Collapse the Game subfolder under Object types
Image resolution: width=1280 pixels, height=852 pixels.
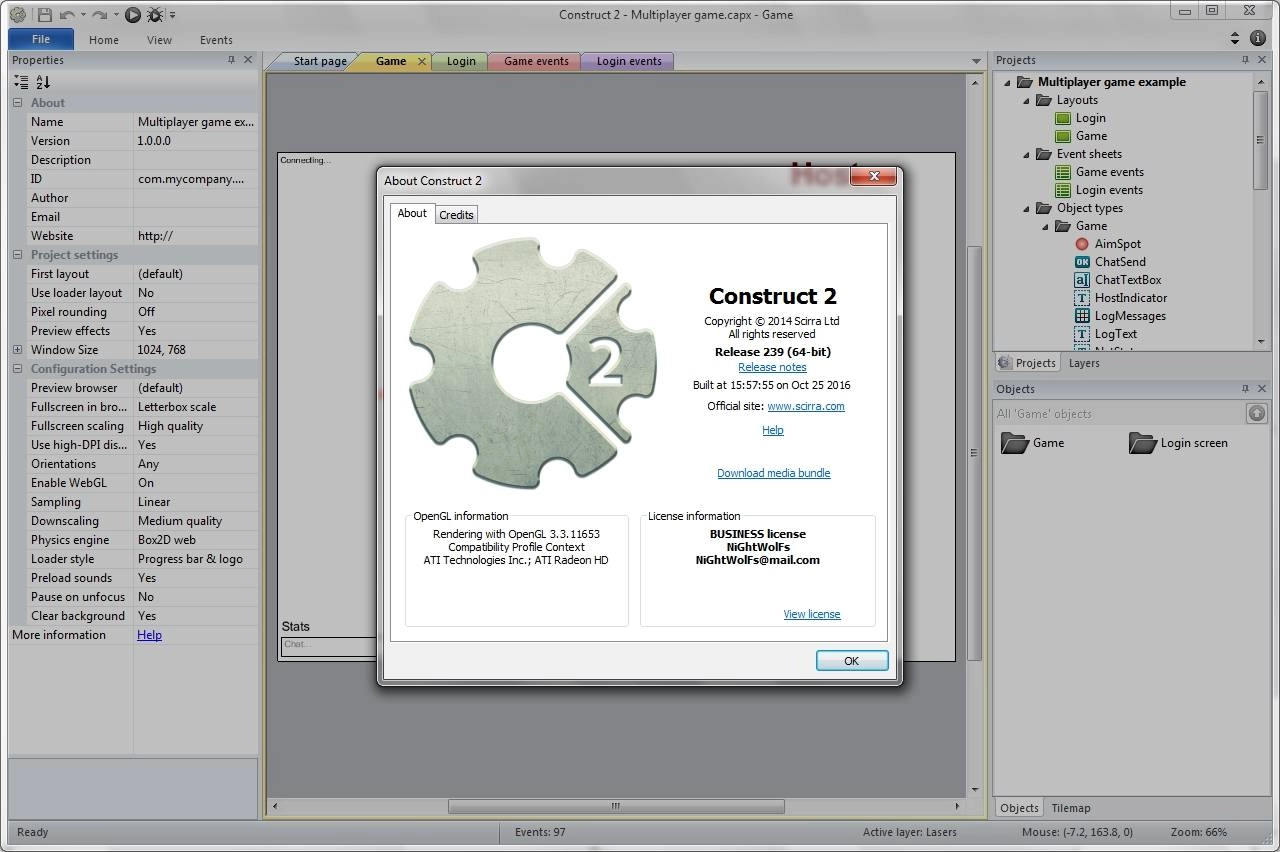[x=1045, y=226]
